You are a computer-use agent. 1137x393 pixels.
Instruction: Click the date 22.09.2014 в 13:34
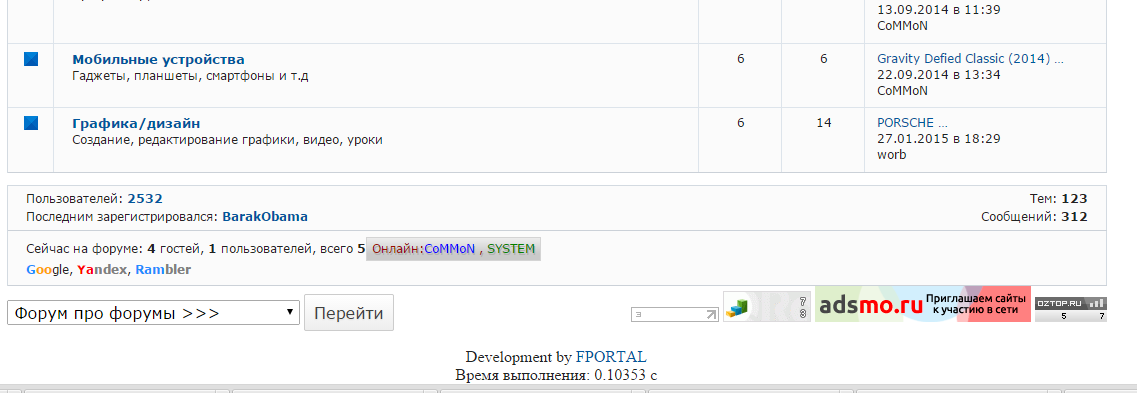pyautogui.click(x=939, y=75)
